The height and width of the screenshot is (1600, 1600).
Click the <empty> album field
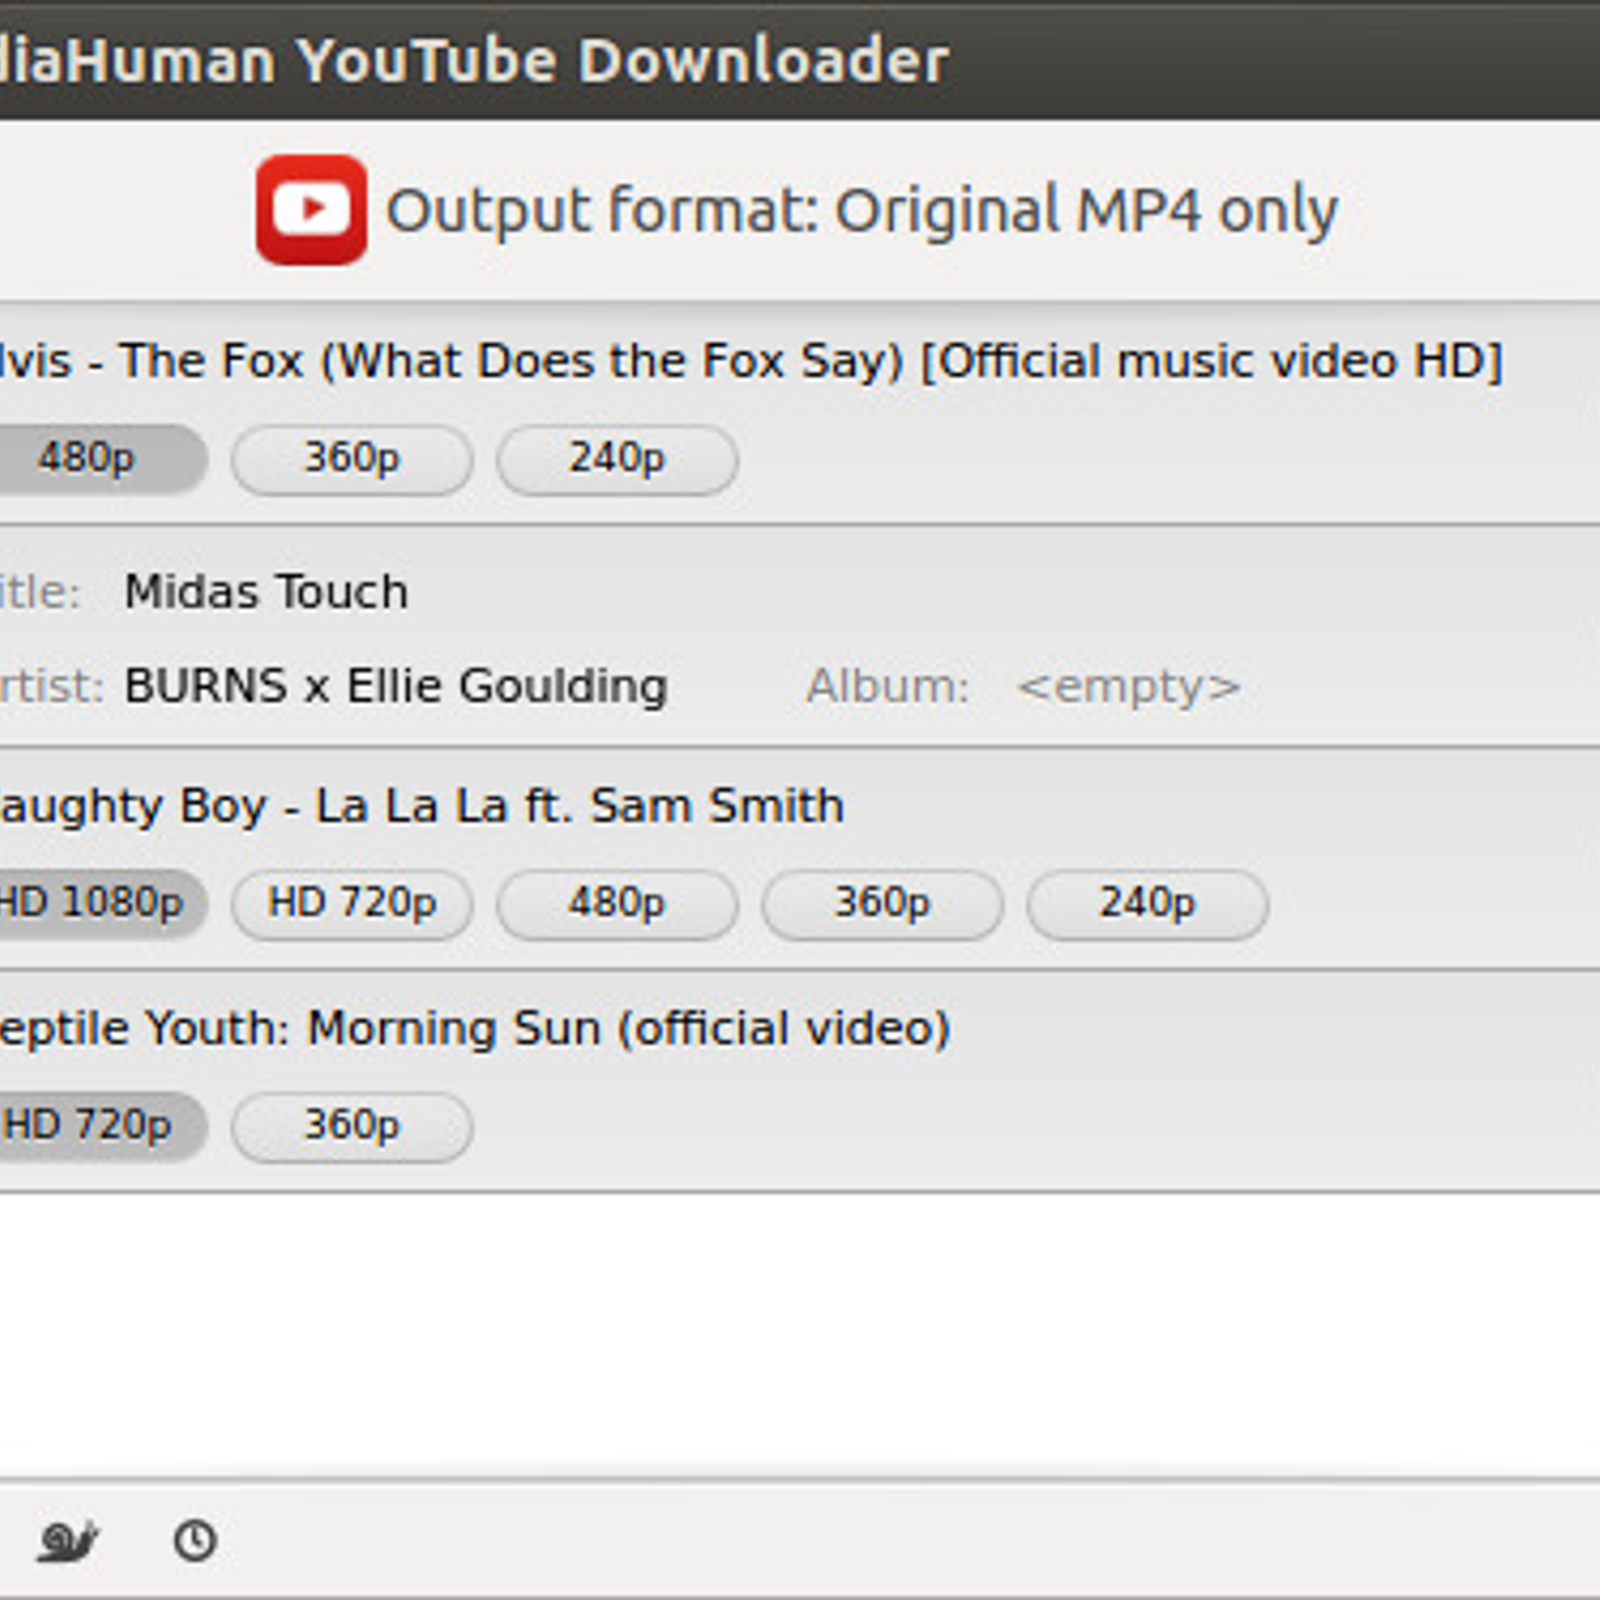point(1129,686)
